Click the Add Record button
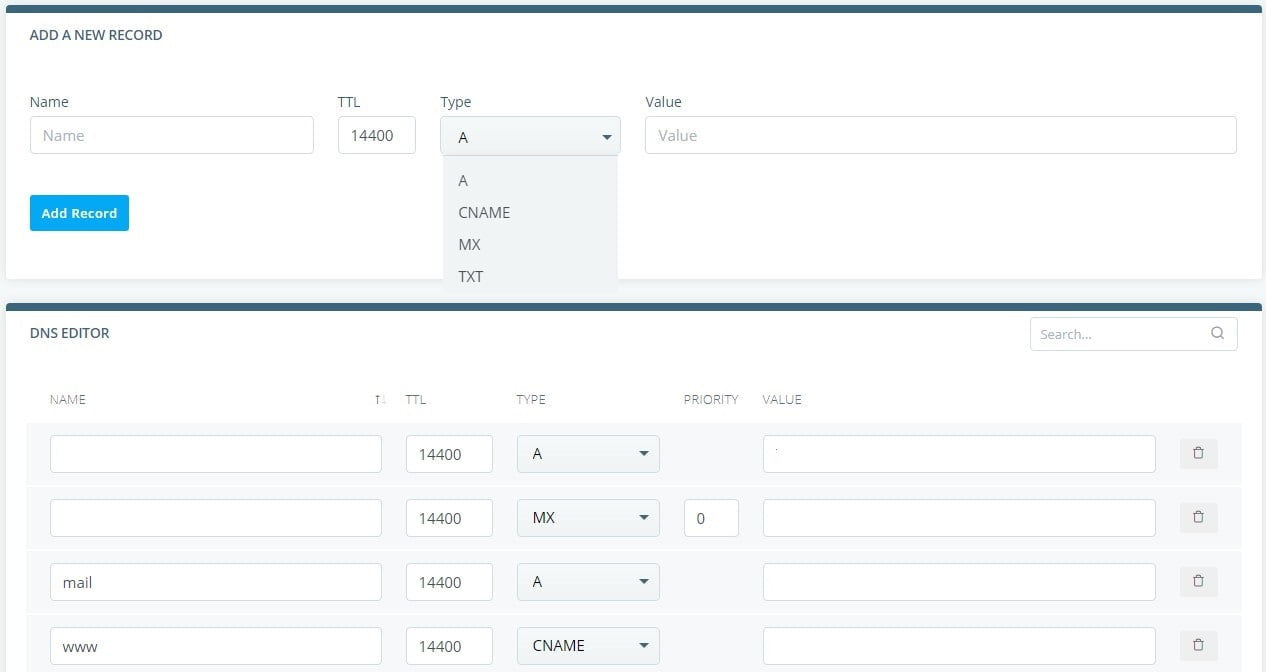1266x672 pixels. pos(79,213)
